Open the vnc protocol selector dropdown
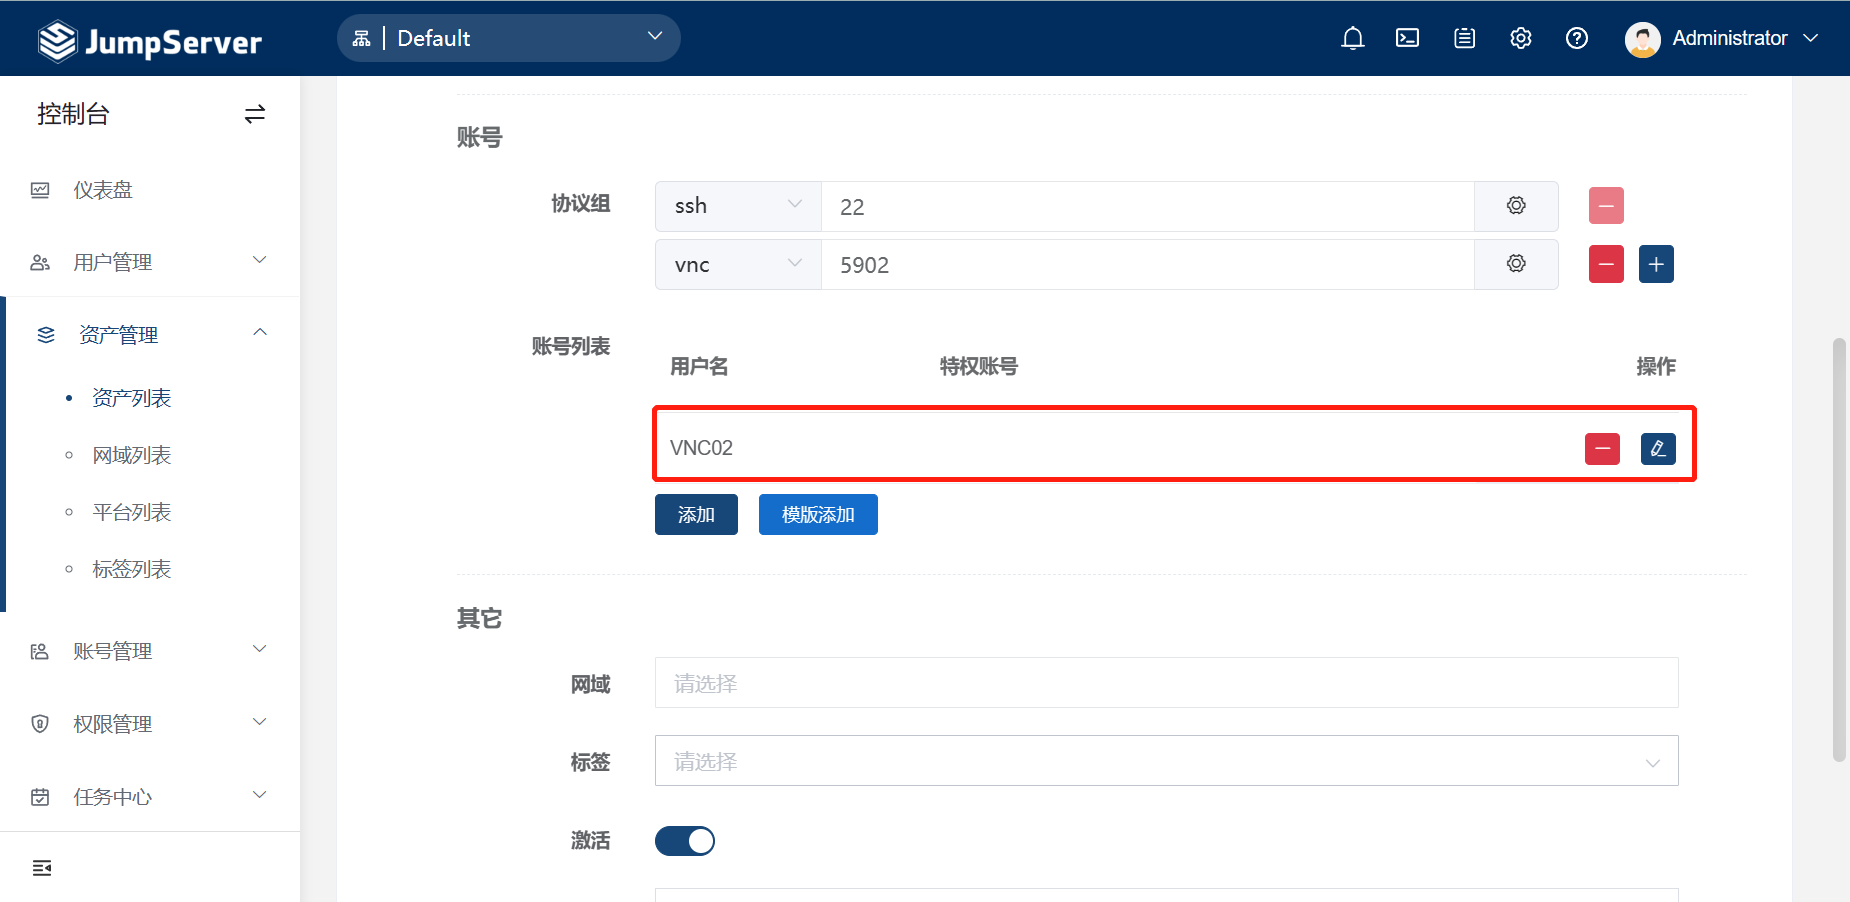Viewport: 1850px width, 902px height. tap(737, 263)
